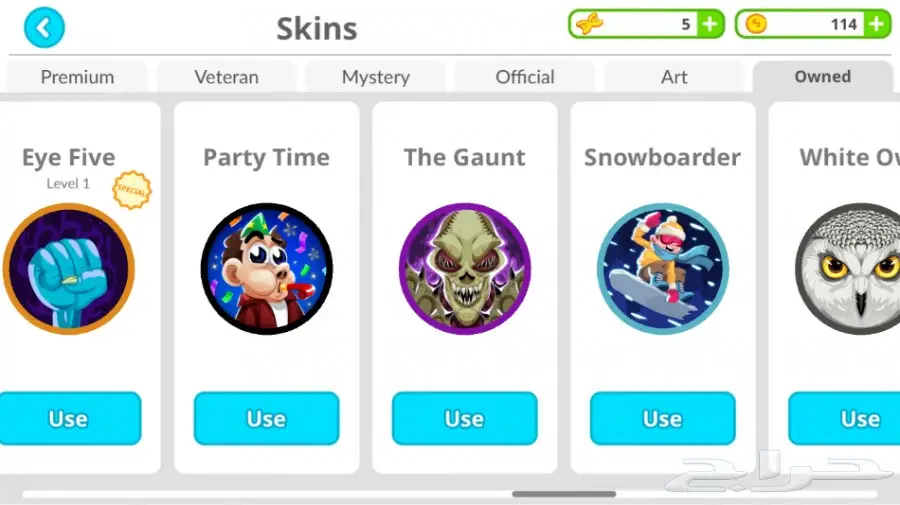Open the Veteran skins tab
The image size is (900, 505).
(226, 76)
